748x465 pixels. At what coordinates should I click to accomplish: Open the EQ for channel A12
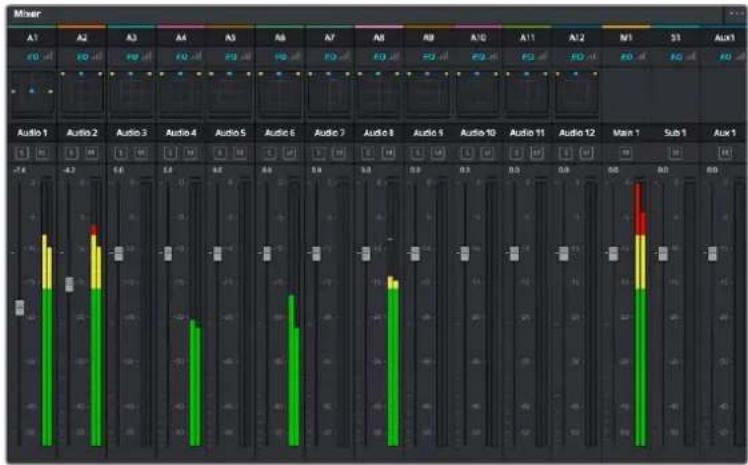tap(577, 57)
